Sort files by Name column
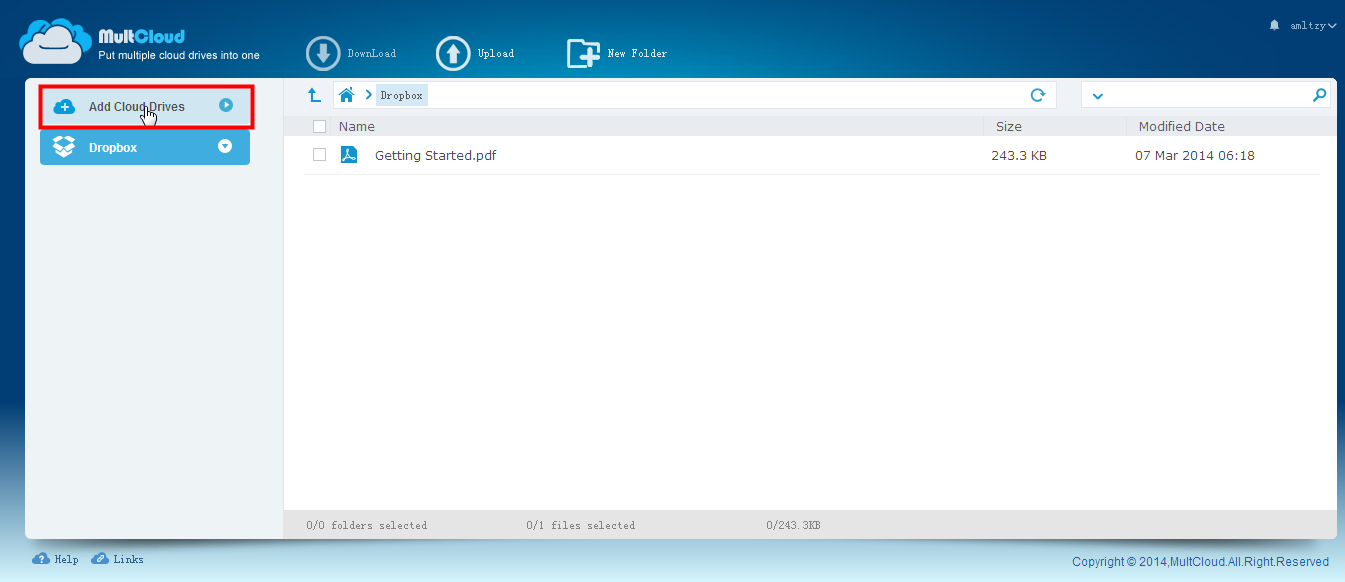Screen dimensions: 1345x582 coord(357,126)
